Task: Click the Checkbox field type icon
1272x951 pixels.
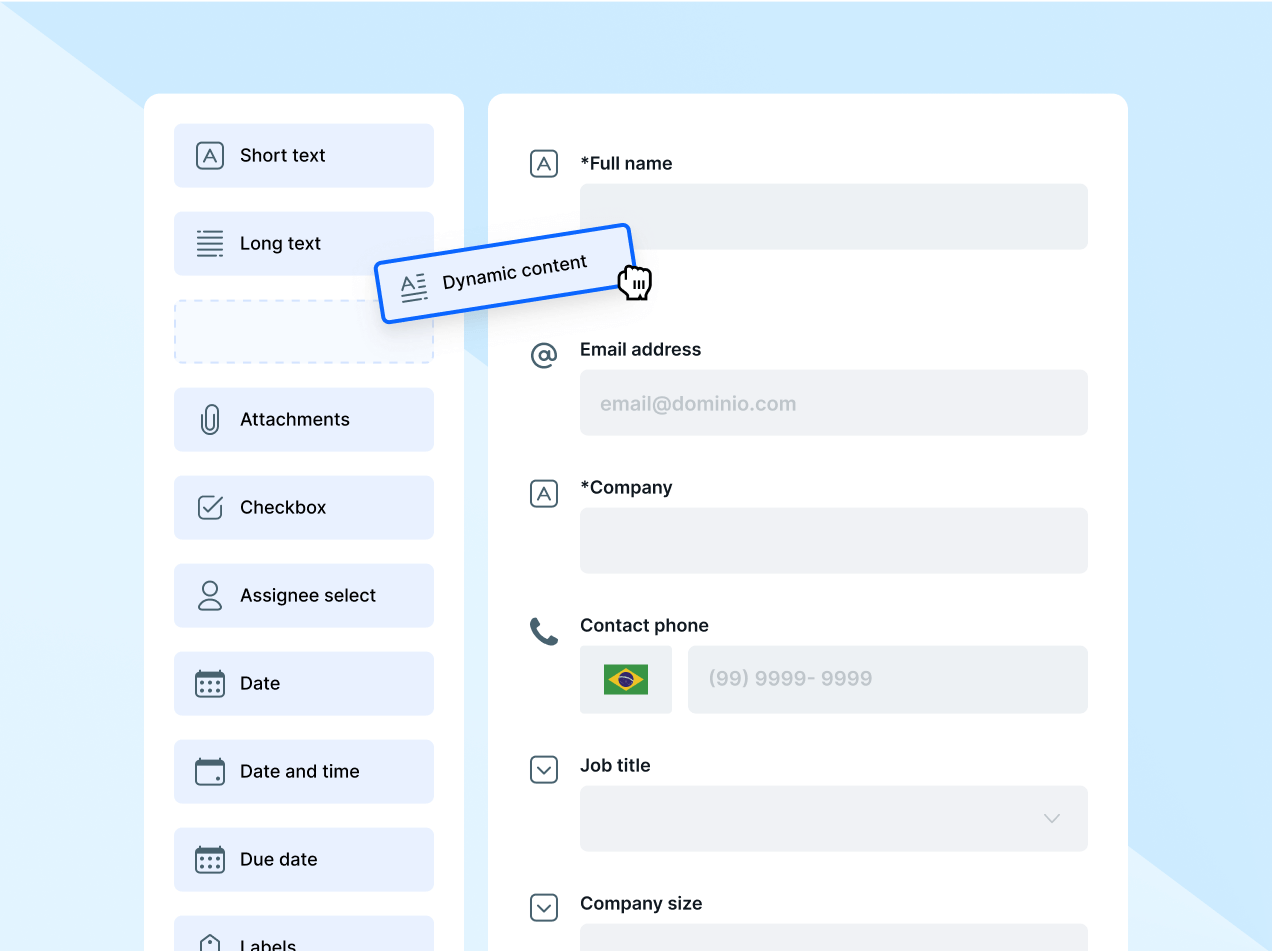Action: (210, 507)
